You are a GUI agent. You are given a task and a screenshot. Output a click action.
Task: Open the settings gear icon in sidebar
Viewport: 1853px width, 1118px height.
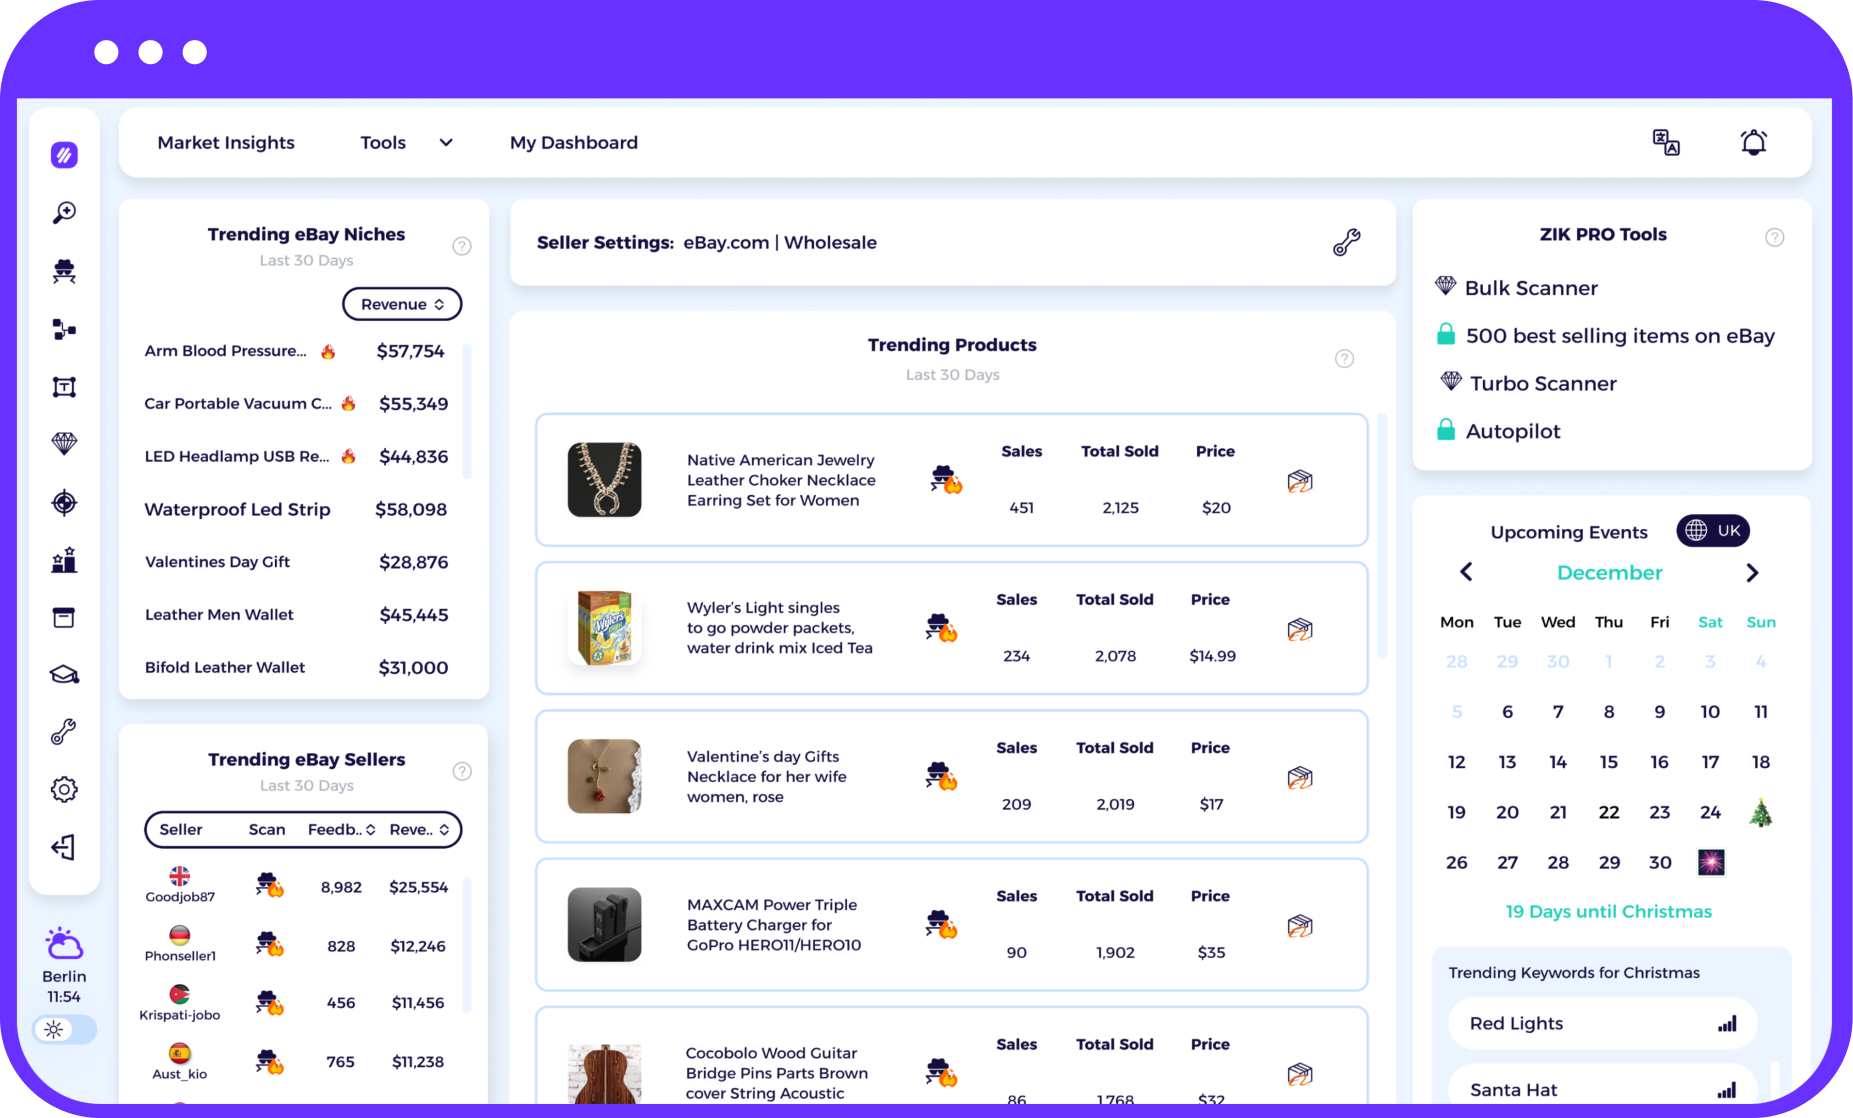coord(64,790)
